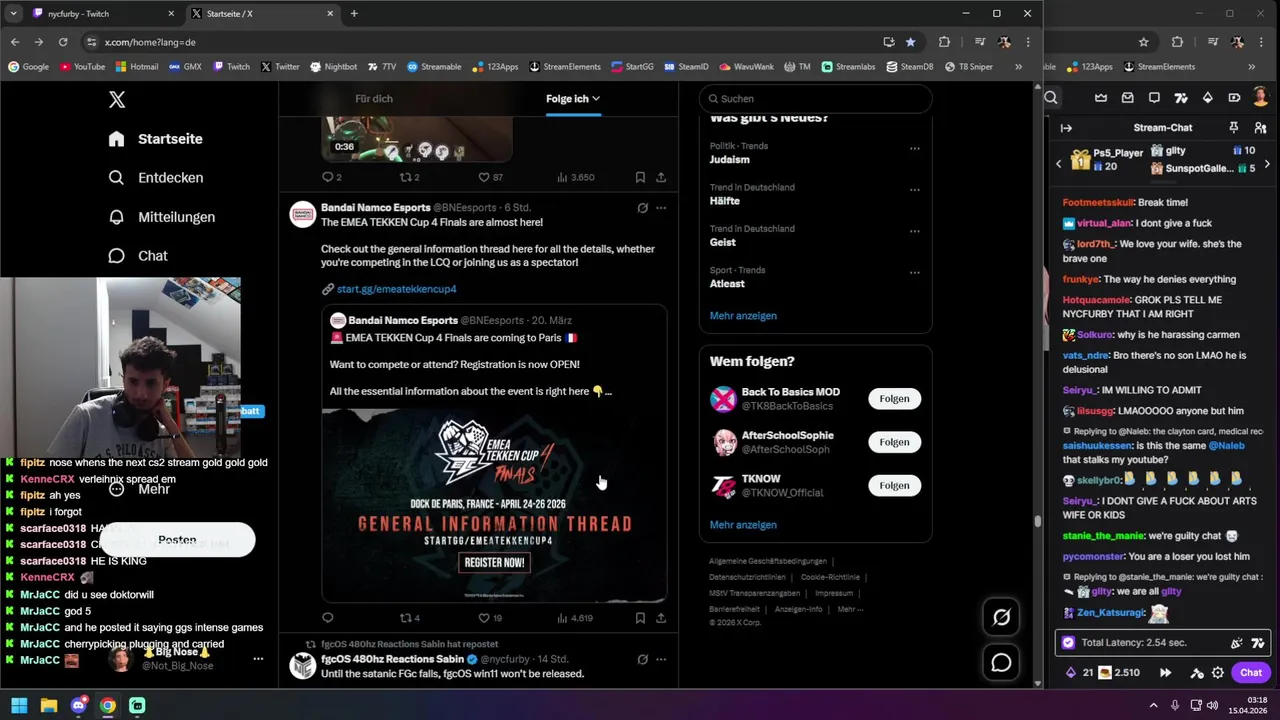Viewport: 1280px width, 720px height.
Task: Open the 7TV emote menu in chat input
Action: pos(1258,643)
